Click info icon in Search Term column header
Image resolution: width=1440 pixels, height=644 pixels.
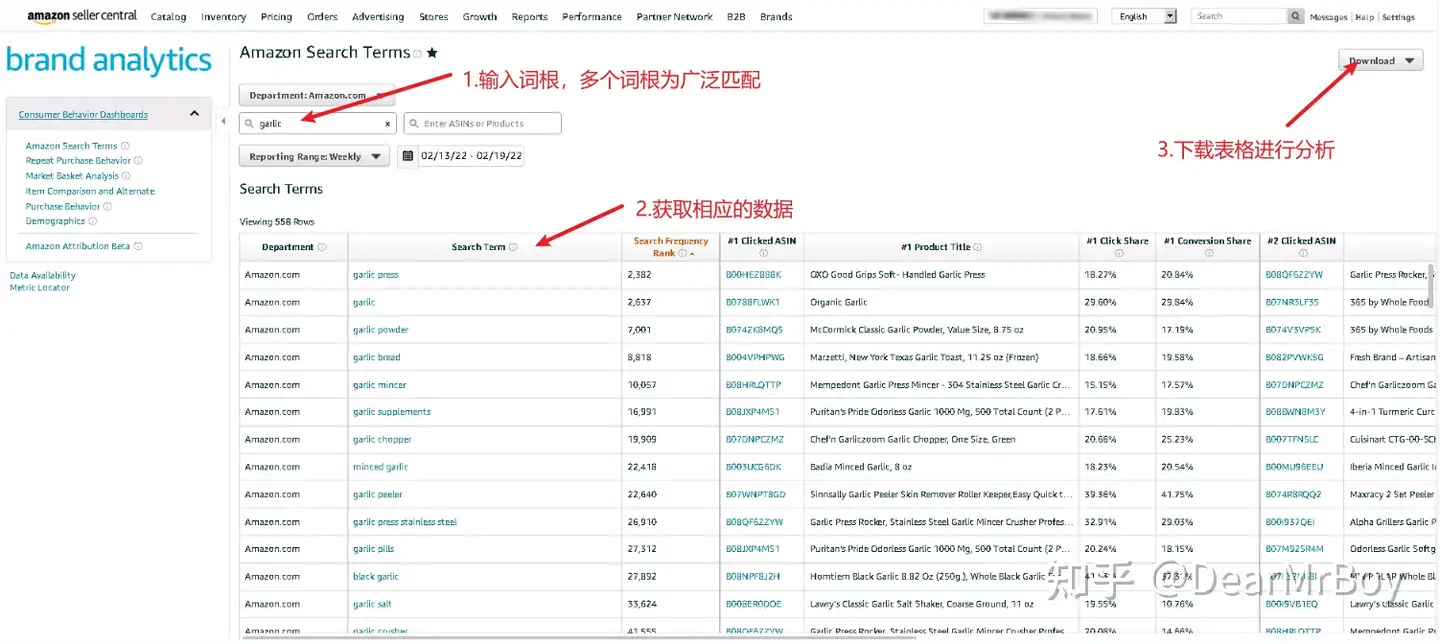click(513, 247)
